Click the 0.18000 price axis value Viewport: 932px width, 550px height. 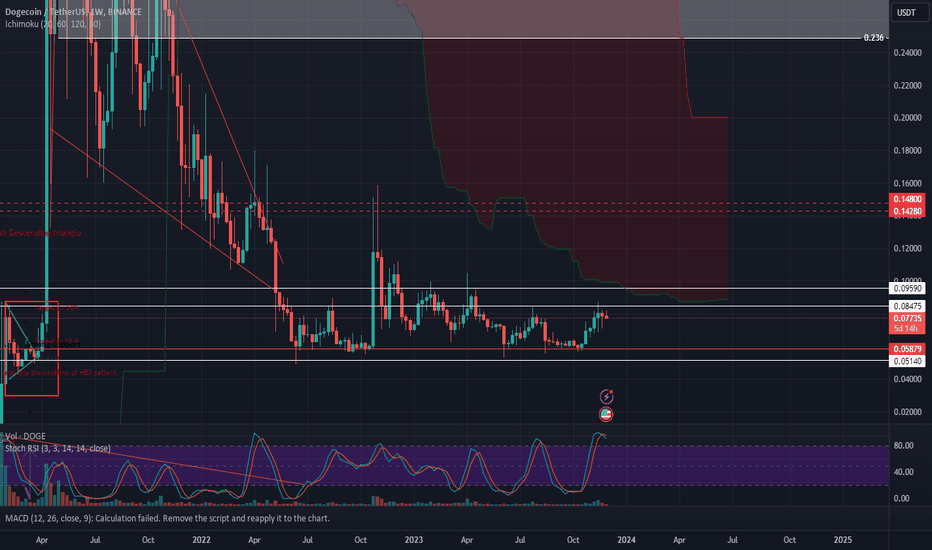pyautogui.click(x=907, y=150)
